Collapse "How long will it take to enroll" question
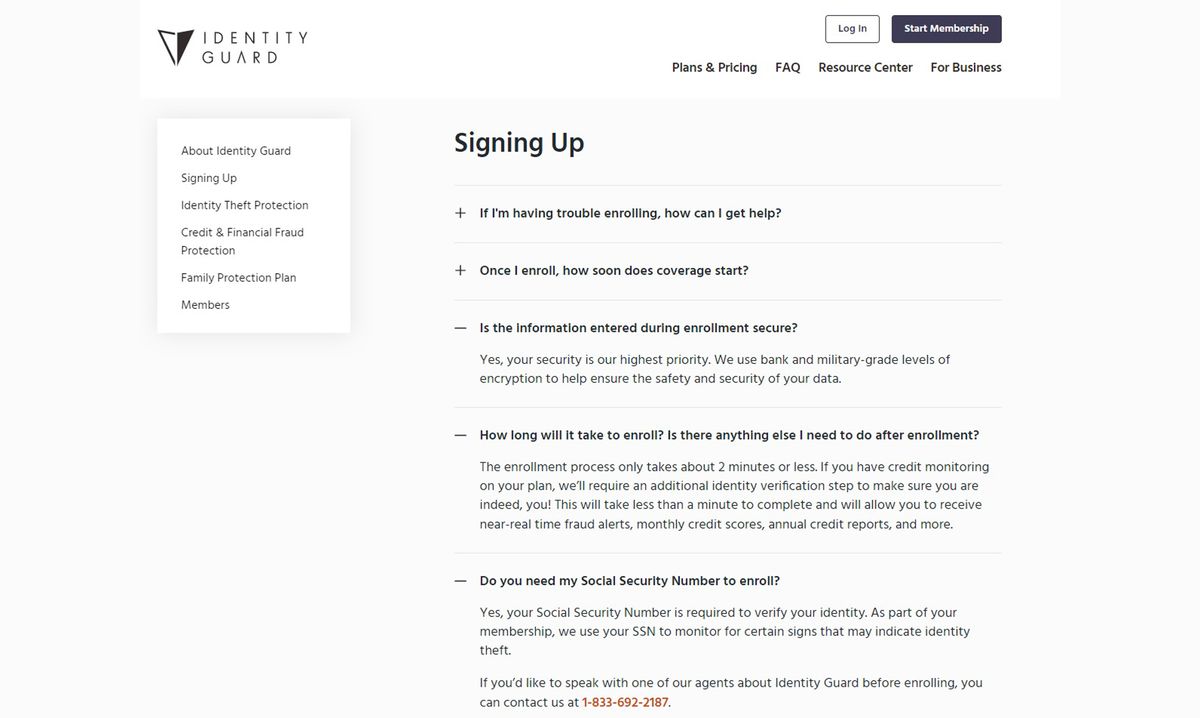Screen dimensions: 1200x718 tap(728, 435)
